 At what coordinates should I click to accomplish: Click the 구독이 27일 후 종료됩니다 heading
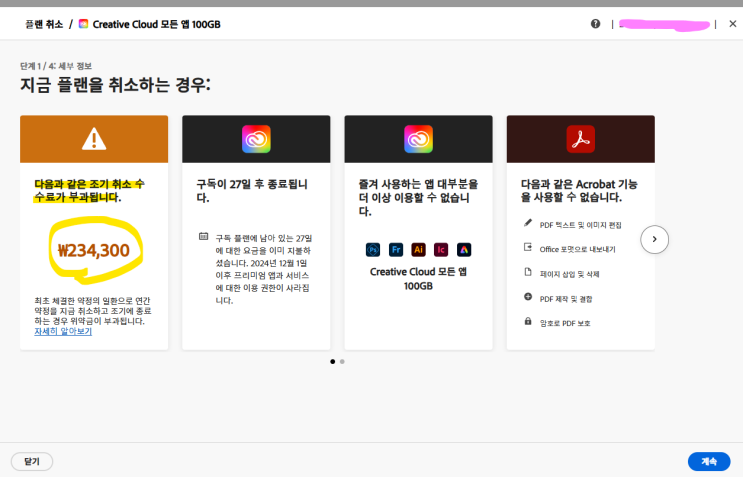coord(252,190)
